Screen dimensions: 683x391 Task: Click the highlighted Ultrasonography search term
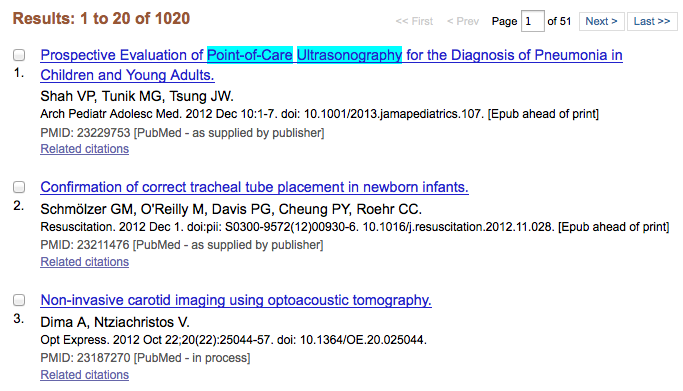[349, 55]
